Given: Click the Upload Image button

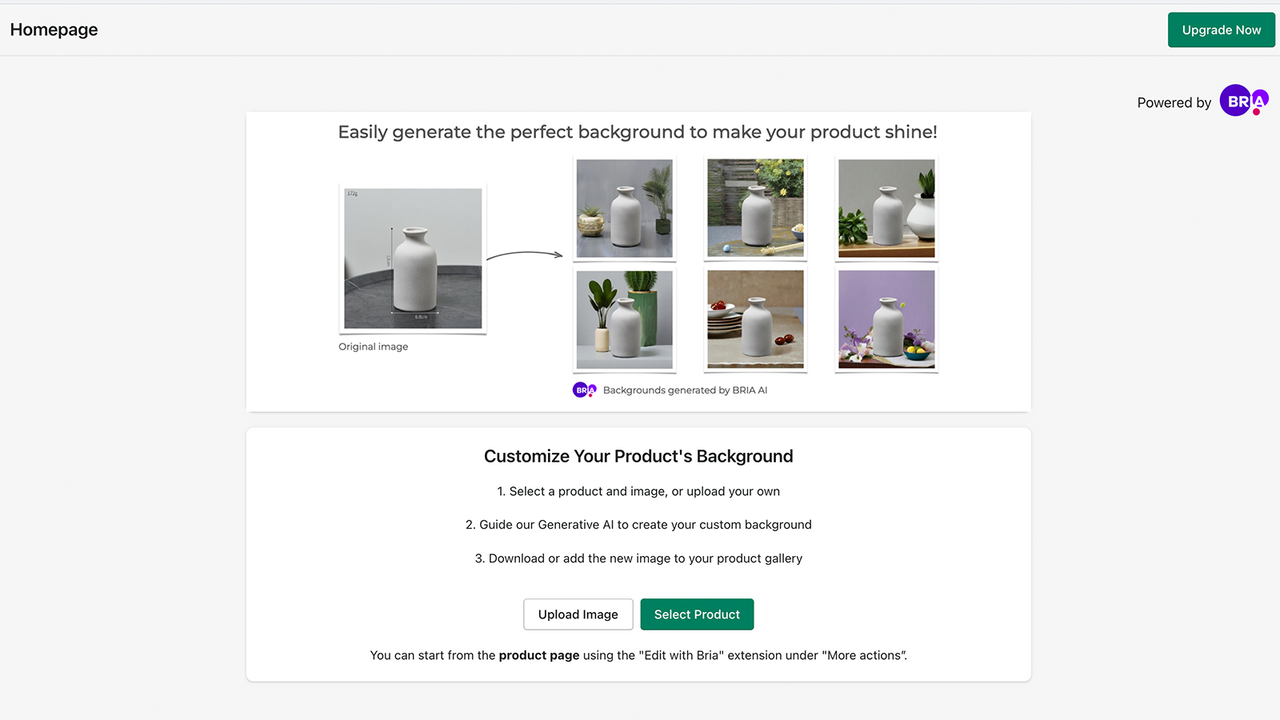Looking at the screenshot, I should (x=578, y=614).
